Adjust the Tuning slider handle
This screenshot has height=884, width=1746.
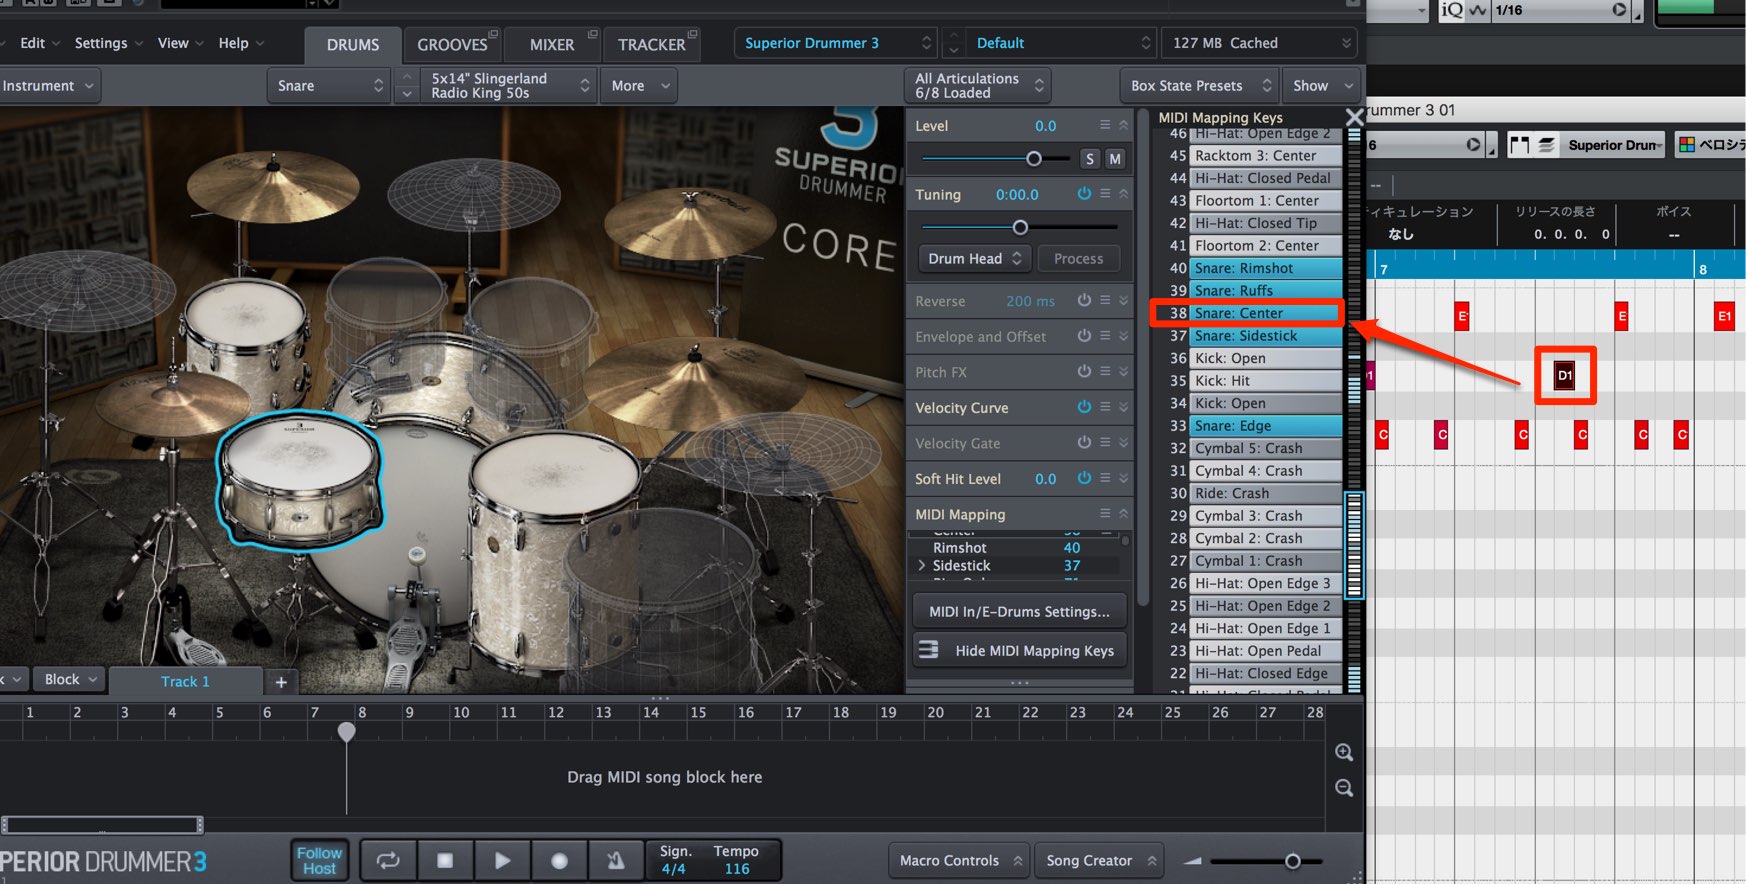click(x=1020, y=227)
